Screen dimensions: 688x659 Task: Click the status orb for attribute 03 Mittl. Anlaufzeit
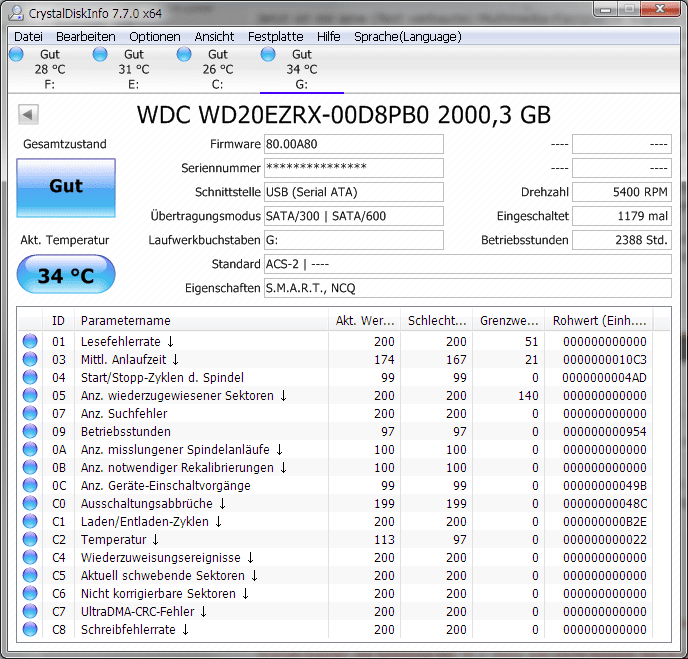tap(30, 359)
